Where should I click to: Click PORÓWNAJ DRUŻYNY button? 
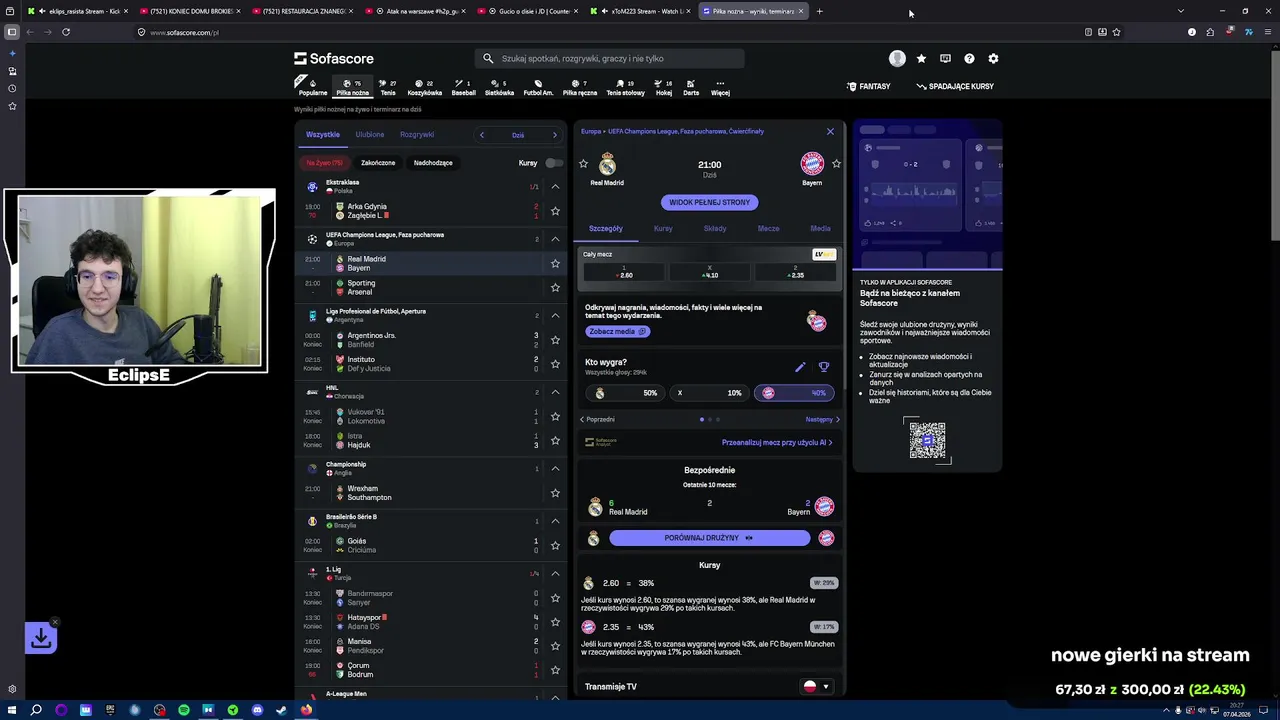(709, 538)
